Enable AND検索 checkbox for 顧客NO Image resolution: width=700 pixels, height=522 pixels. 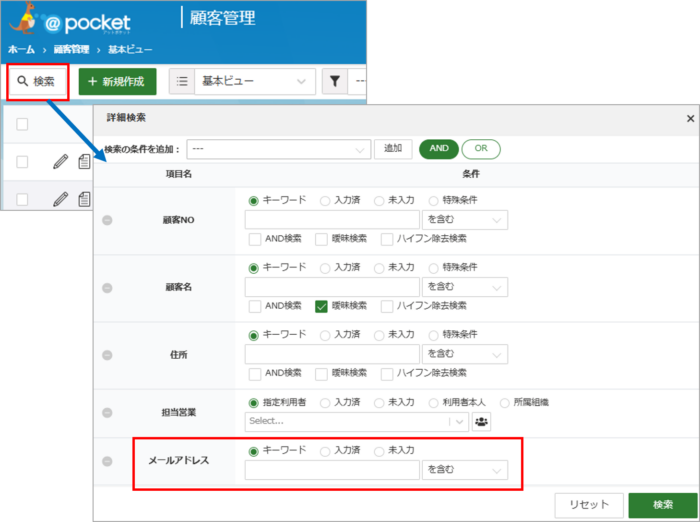pyautogui.click(x=255, y=239)
